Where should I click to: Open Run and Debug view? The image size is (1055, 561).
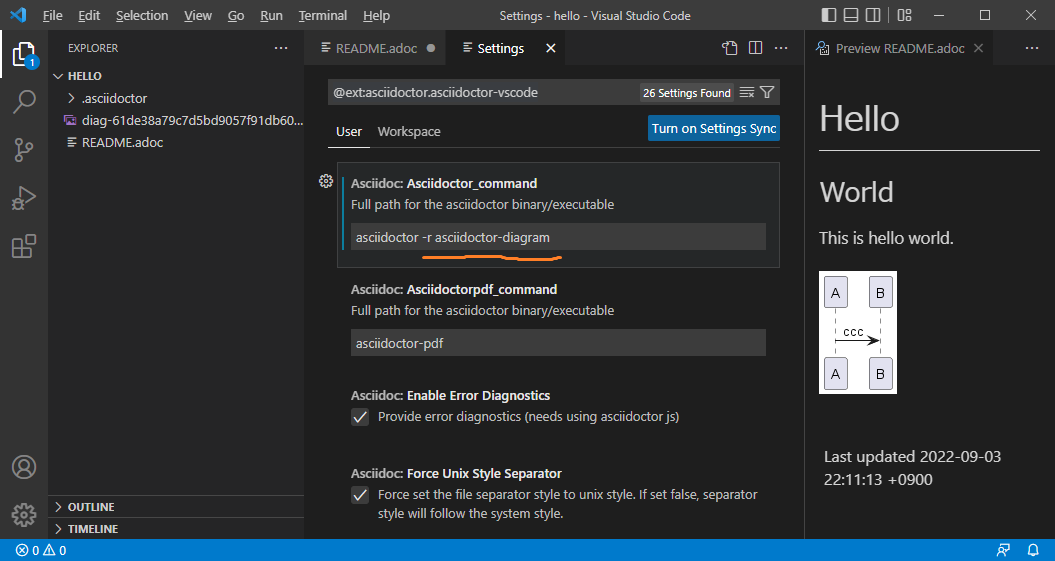point(24,198)
